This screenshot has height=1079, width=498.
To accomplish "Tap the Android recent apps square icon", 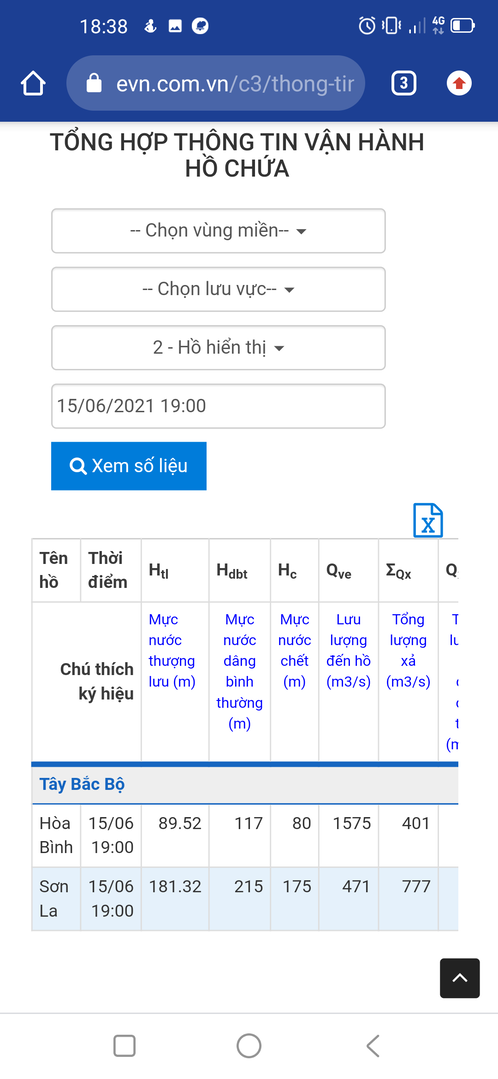I will 124,1046.
